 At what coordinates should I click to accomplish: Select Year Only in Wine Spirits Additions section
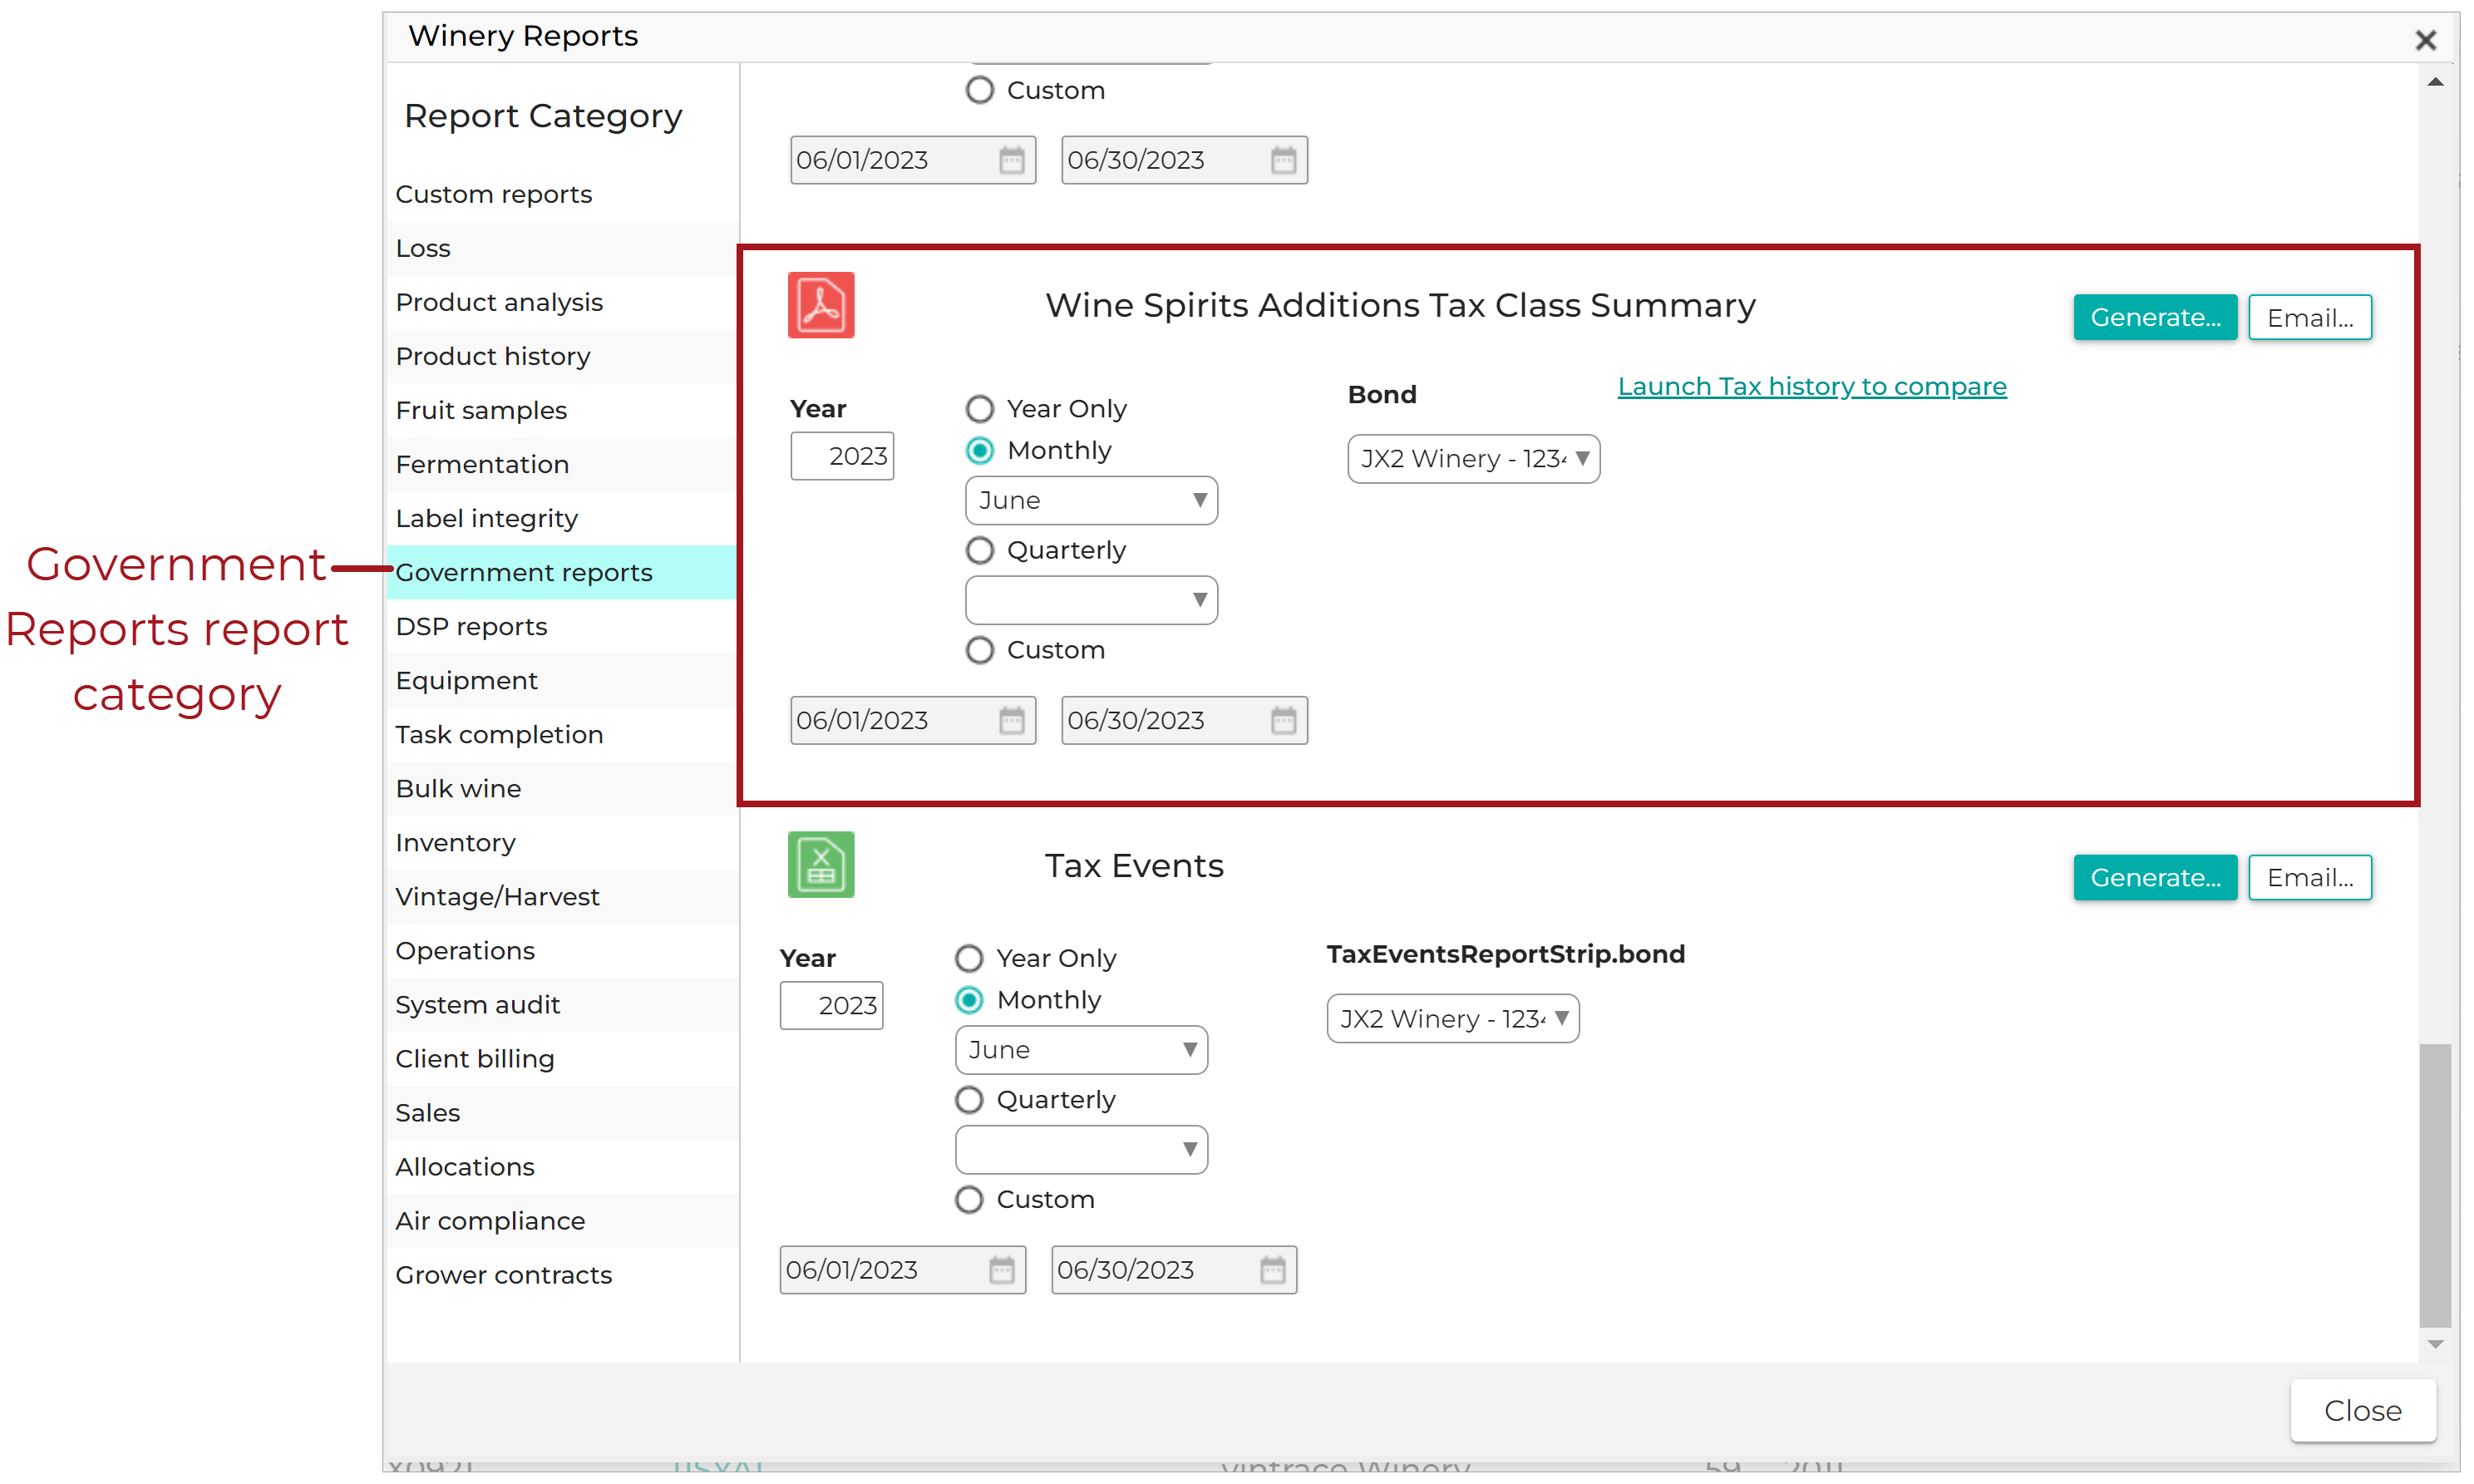click(x=980, y=409)
